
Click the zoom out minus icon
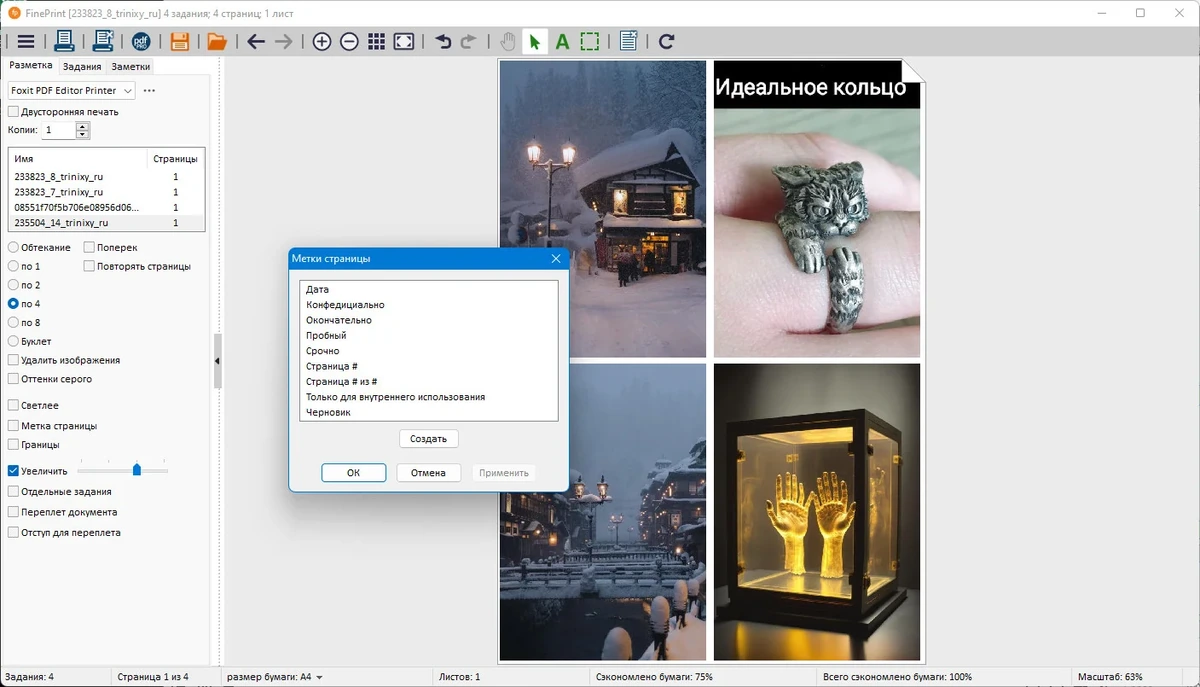349,41
